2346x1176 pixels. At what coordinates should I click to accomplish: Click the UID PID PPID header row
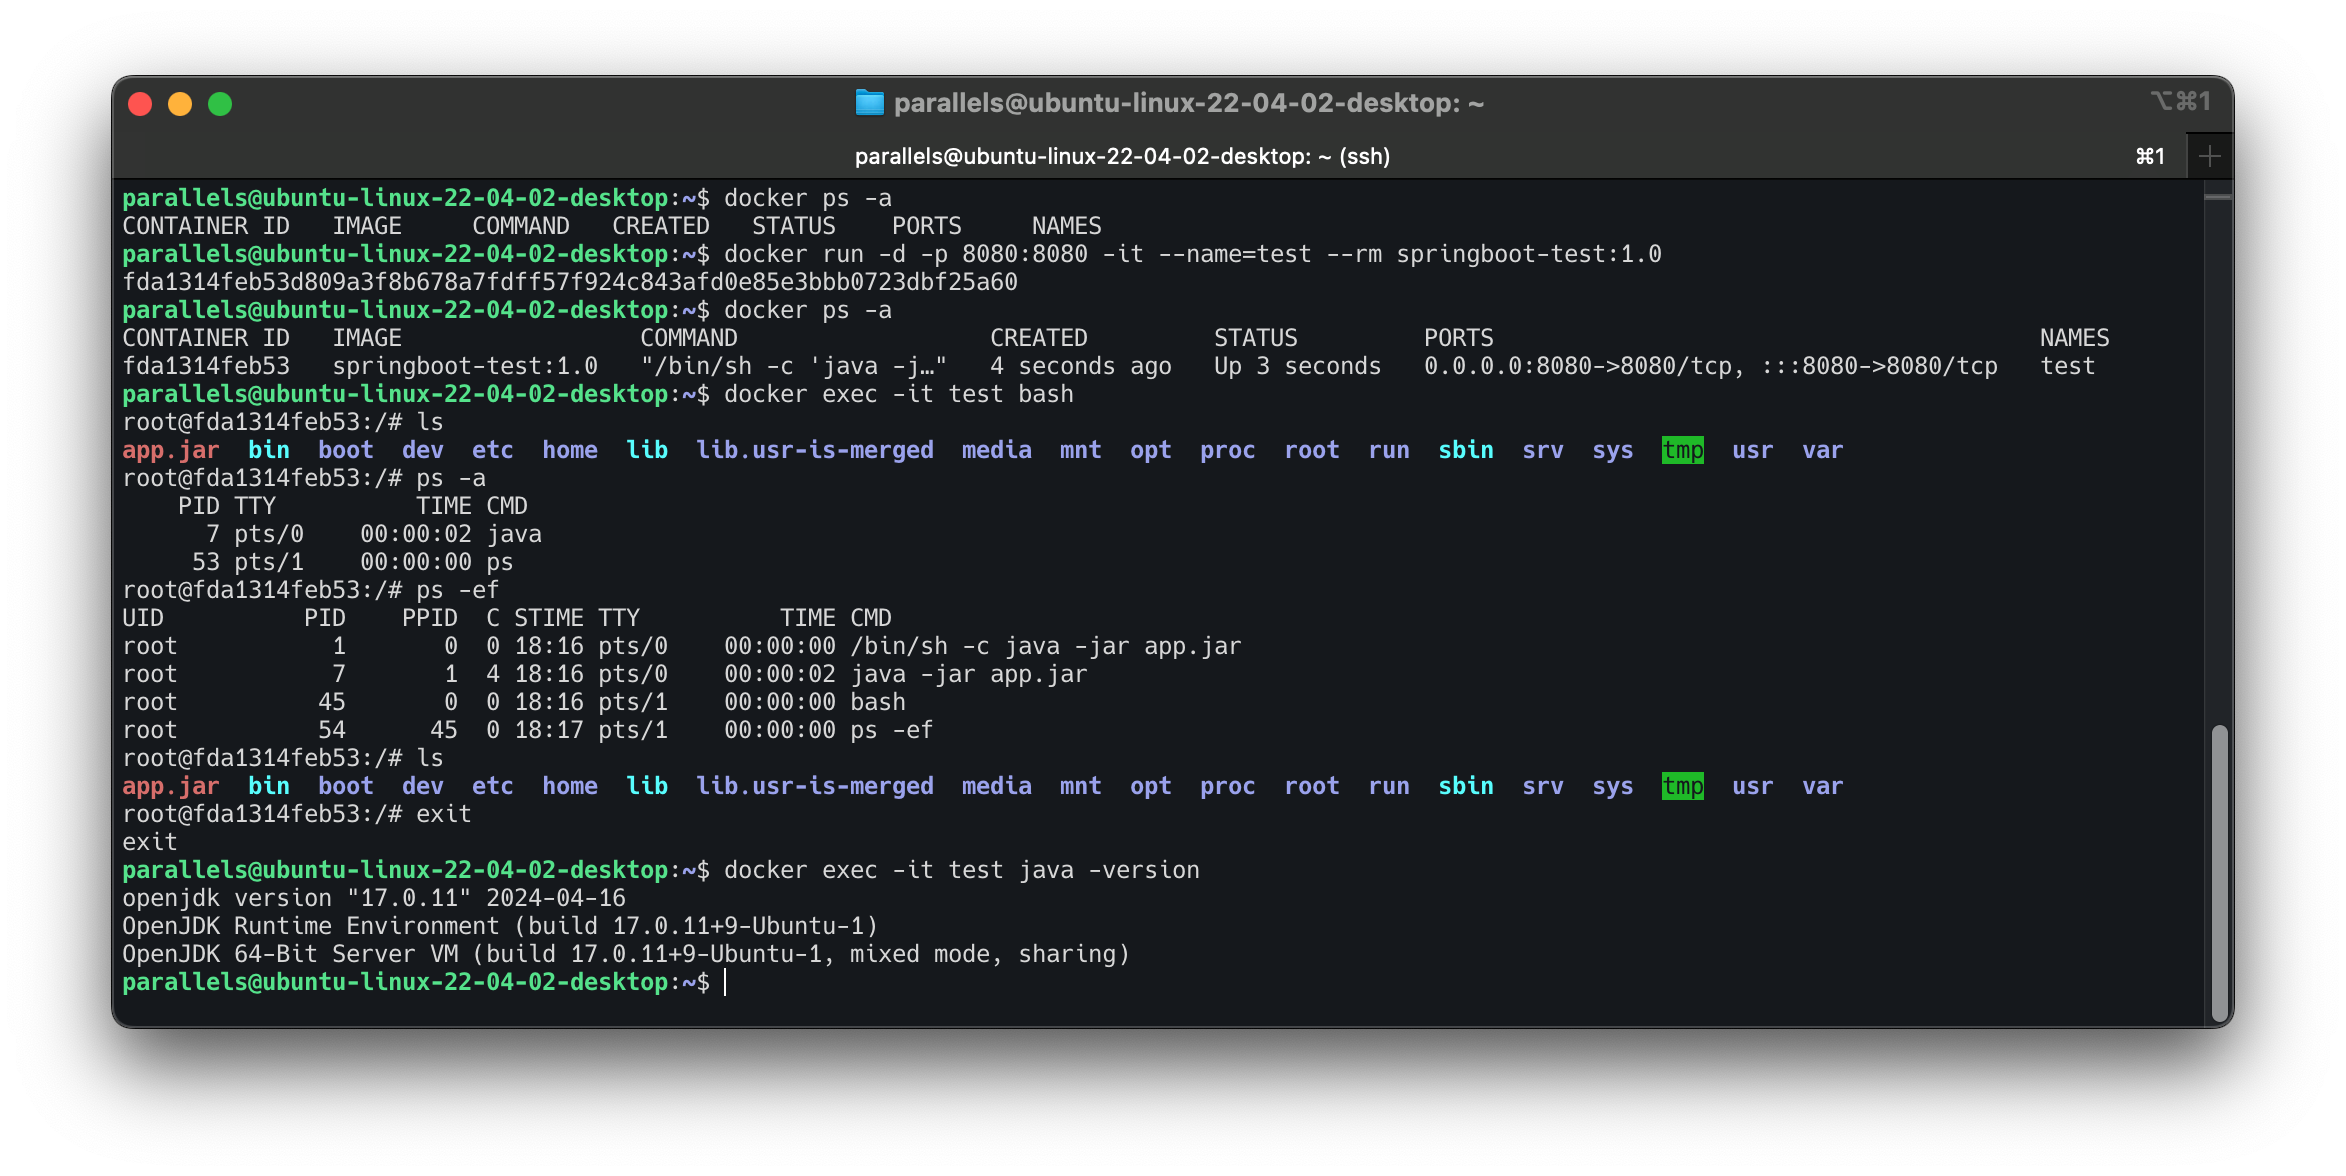(507, 618)
